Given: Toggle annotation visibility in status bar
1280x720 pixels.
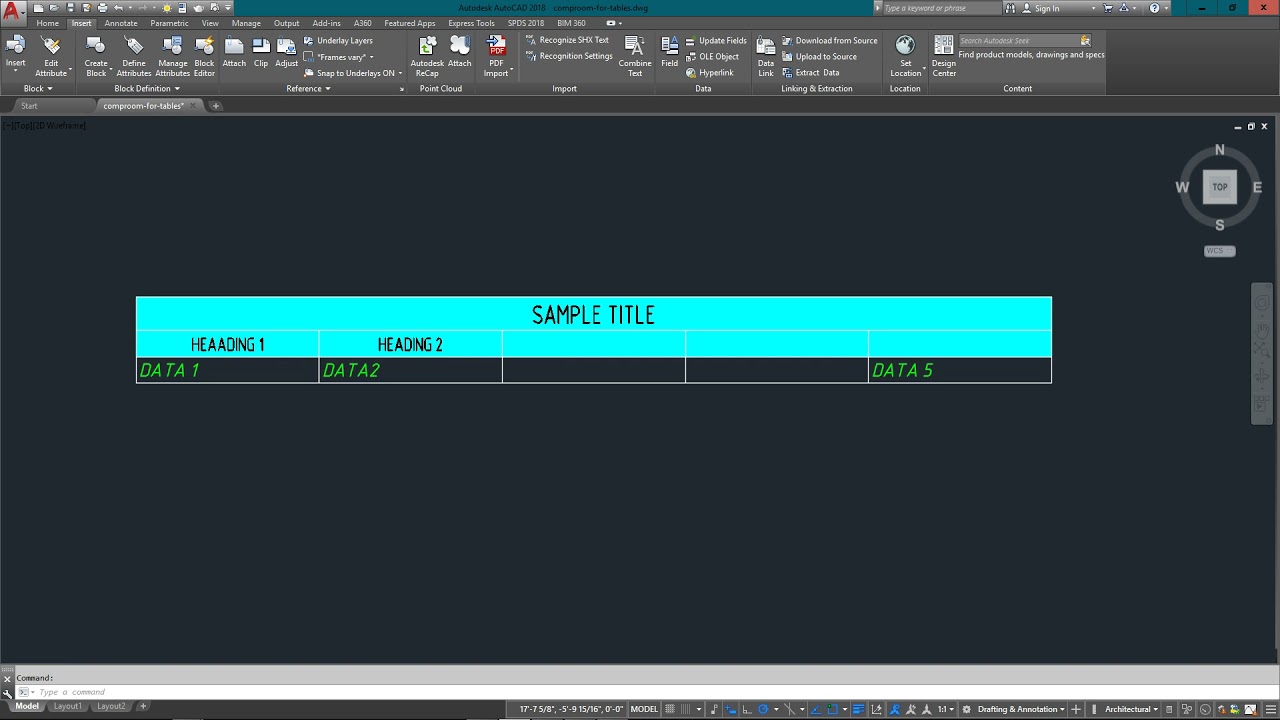Looking at the screenshot, I should pos(895,709).
